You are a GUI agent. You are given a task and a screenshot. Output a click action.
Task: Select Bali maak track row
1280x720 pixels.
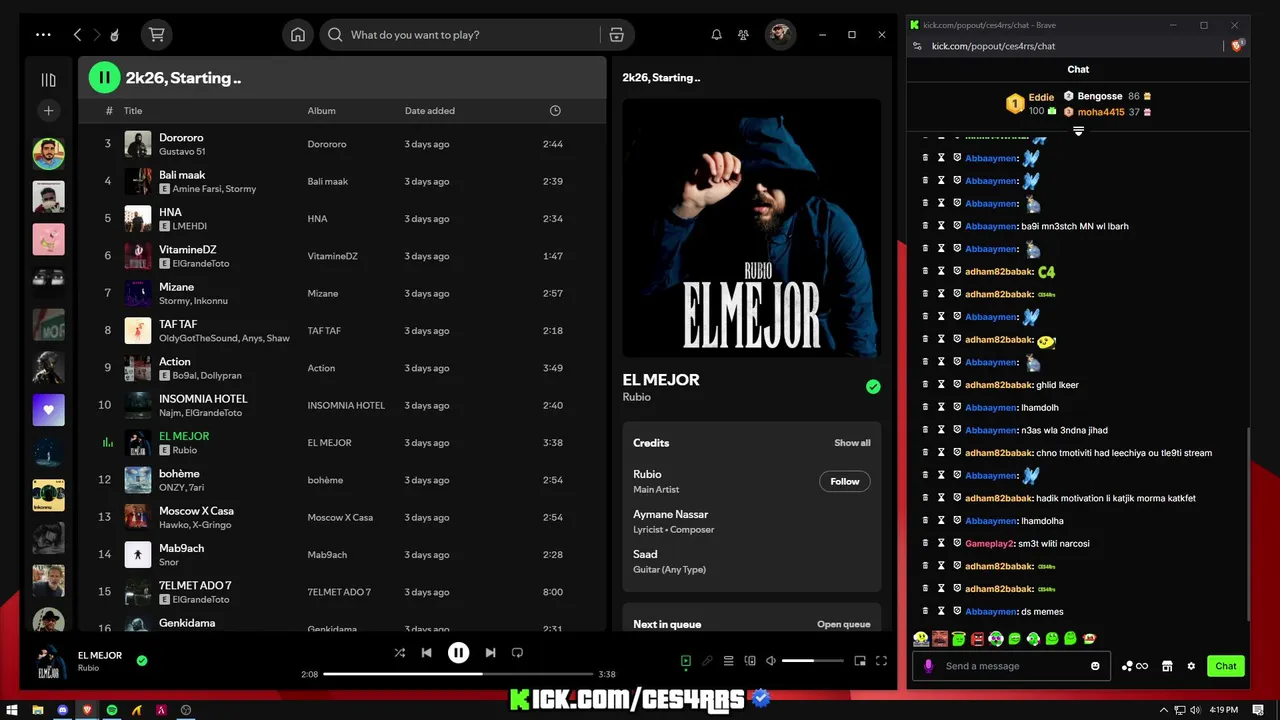pos(342,181)
